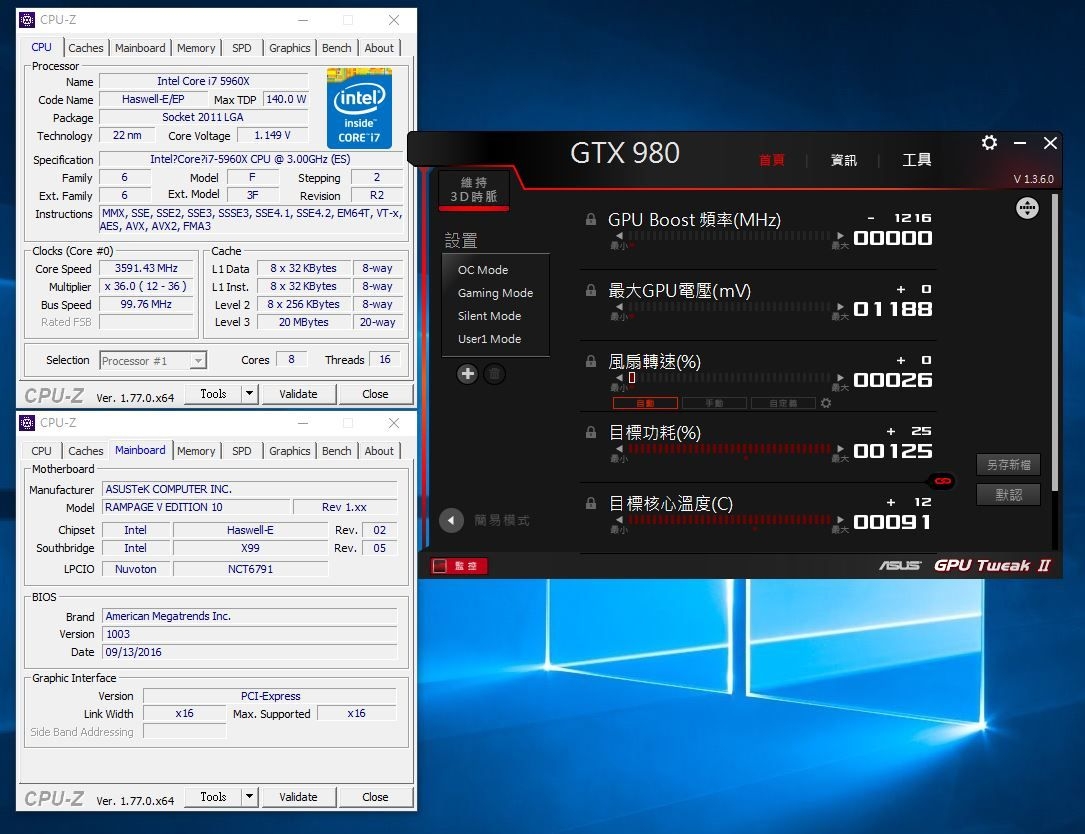1085x834 pixels.
Task: Decrease target temperature with left arrow
Action: coord(619,520)
